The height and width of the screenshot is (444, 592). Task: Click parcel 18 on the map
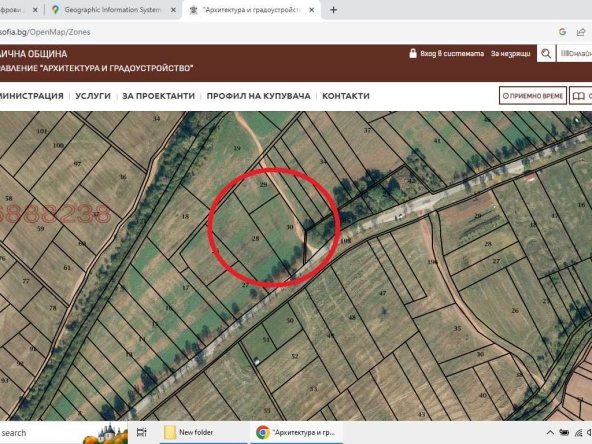(x=185, y=216)
